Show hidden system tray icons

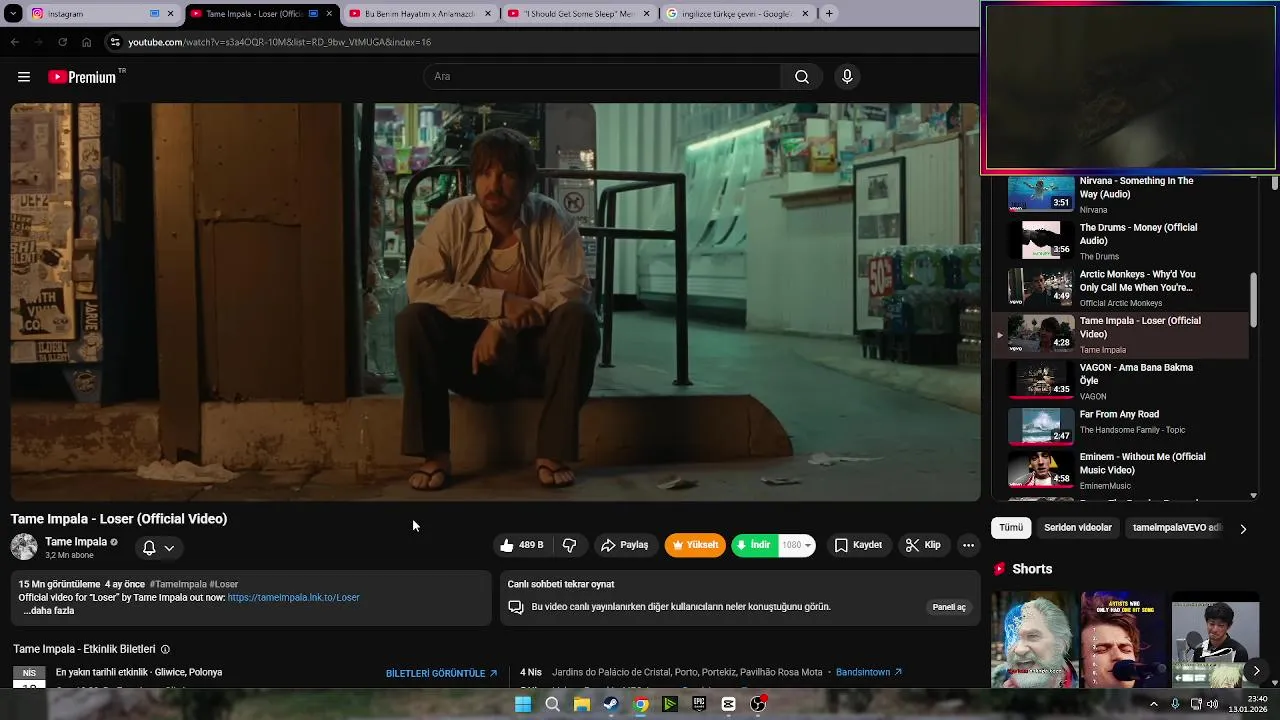click(x=1153, y=704)
